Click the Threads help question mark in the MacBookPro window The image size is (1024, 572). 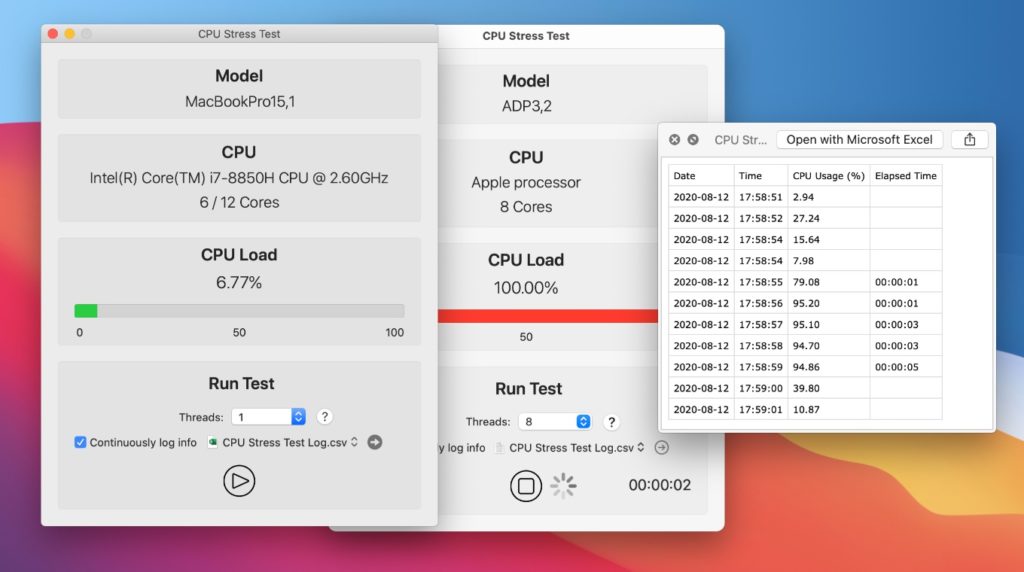click(325, 417)
